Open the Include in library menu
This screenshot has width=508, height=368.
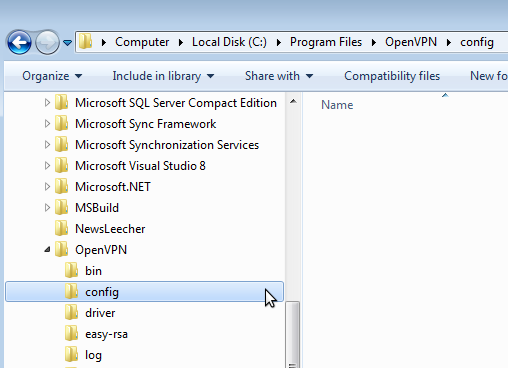[163, 76]
